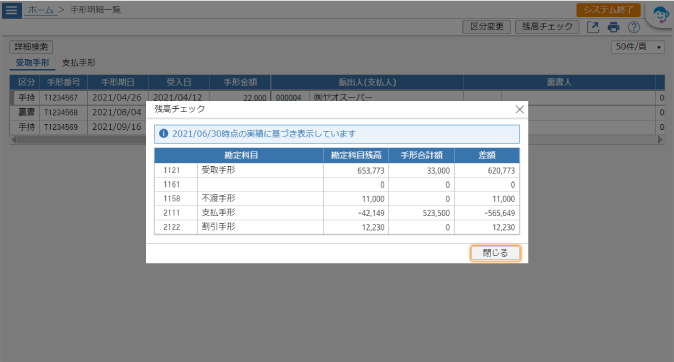Select the 受取手形 account name cell
Screen dimensions: 674x362
(x=260, y=170)
